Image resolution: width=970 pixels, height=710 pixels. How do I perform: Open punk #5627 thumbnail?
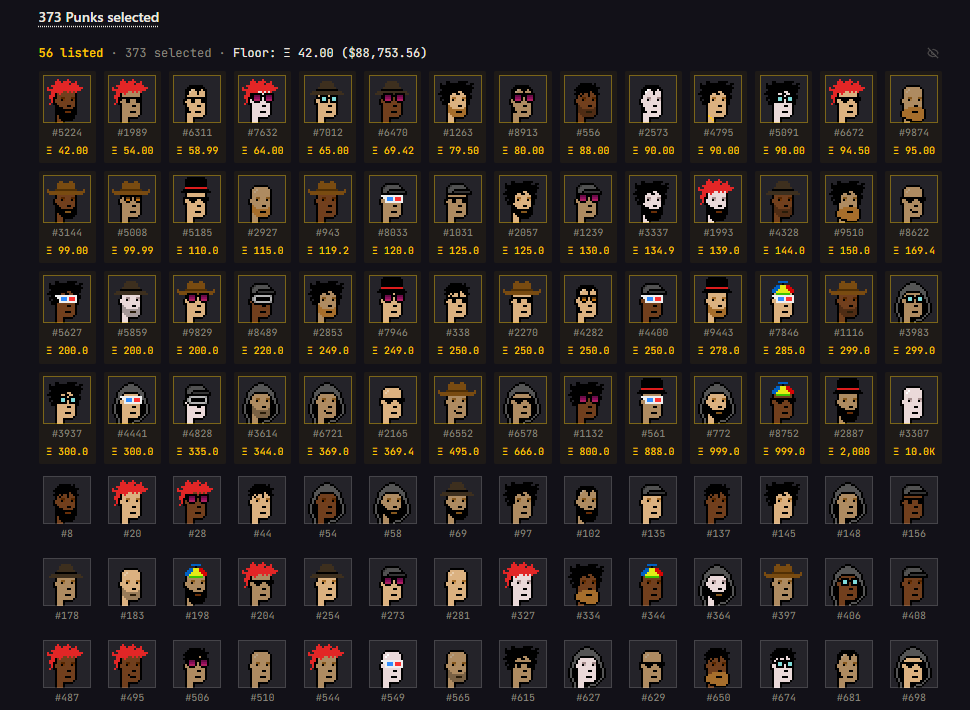[67, 299]
